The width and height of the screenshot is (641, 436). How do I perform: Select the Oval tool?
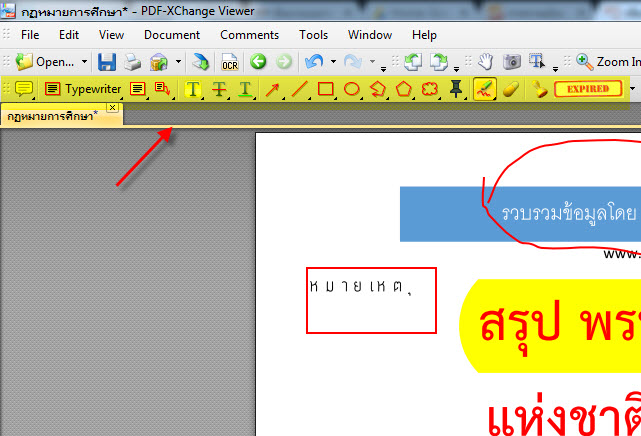coord(352,89)
